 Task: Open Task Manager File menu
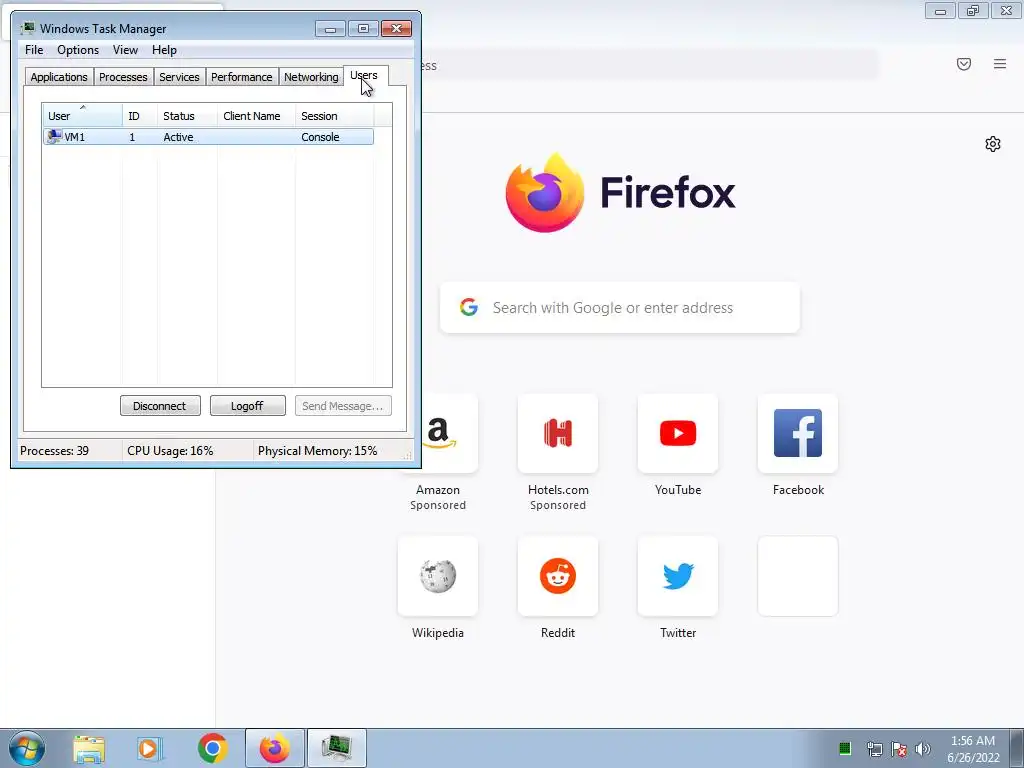[x=34, y=50]
